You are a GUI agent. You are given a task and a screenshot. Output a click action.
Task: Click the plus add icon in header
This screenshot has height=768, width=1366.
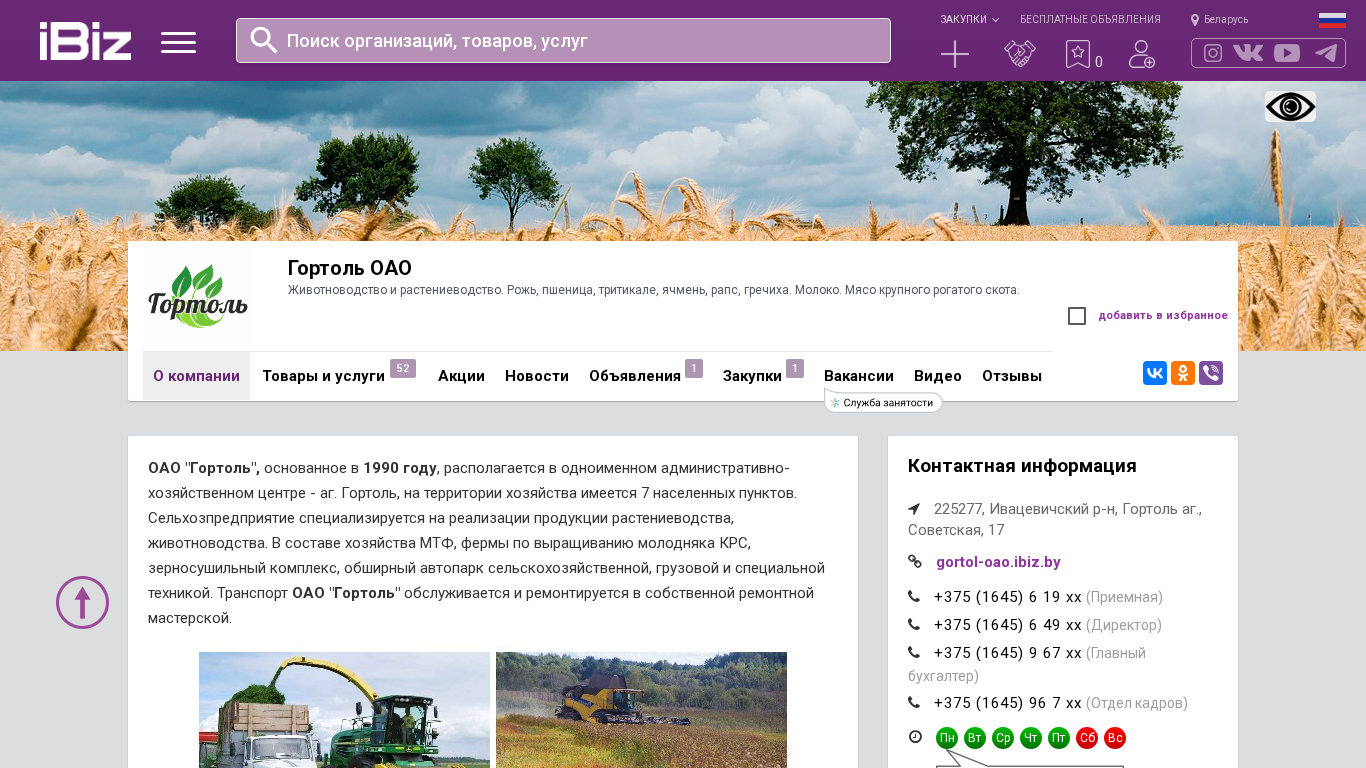(x=955, y=54)
